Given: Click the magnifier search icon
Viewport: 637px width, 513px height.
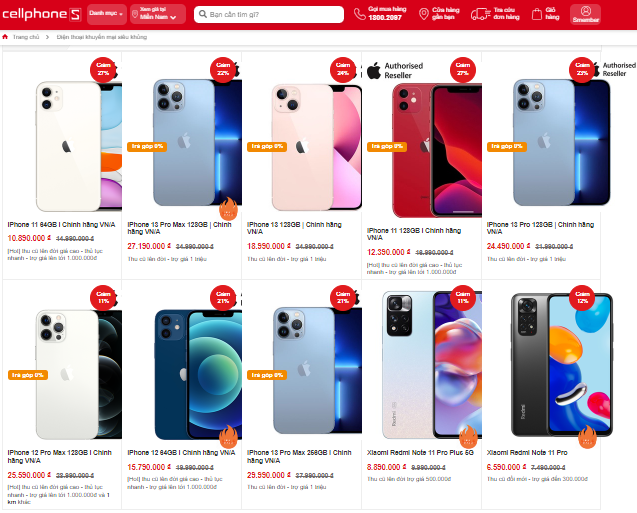Looking at the screenshot, I should [x=202, y=14].
